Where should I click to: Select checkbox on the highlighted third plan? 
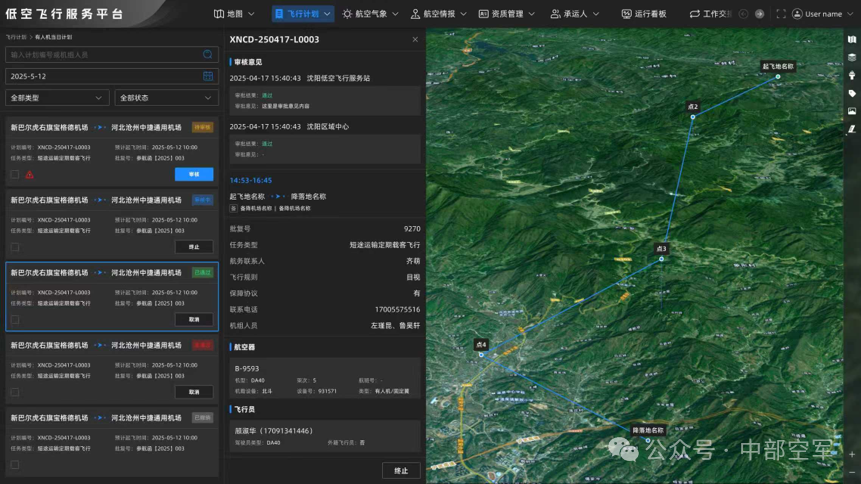[x=14, y=320]
